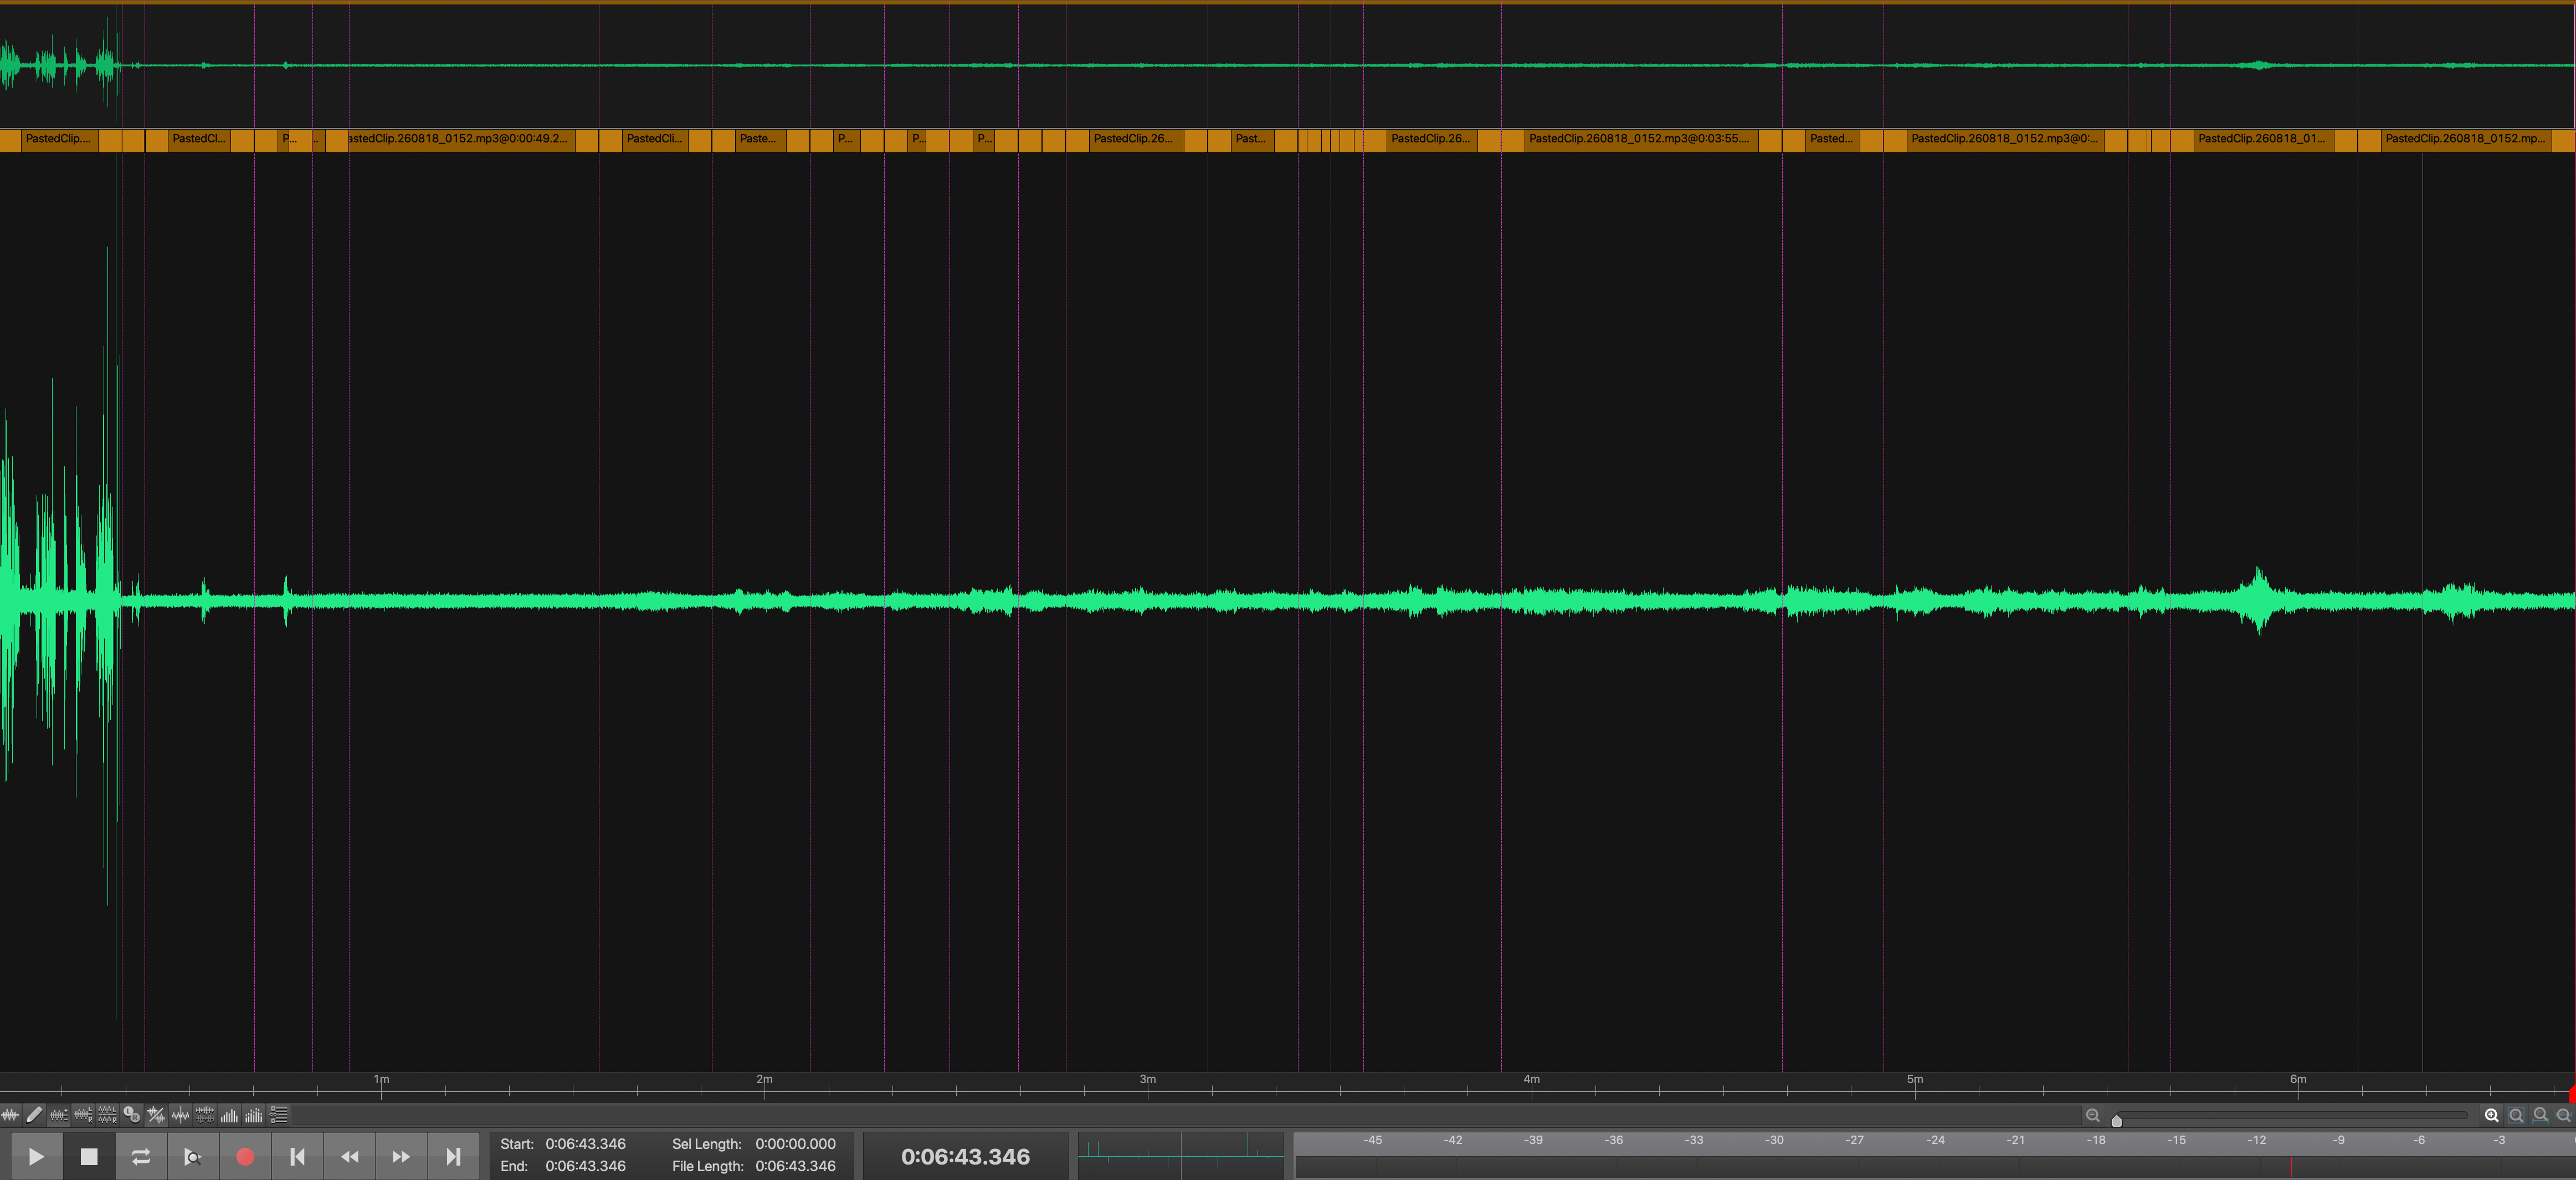Screen dimensions: 2576x1180
Task: Click the 3m mark on the time ruler
Action: click(1148, 1080)
